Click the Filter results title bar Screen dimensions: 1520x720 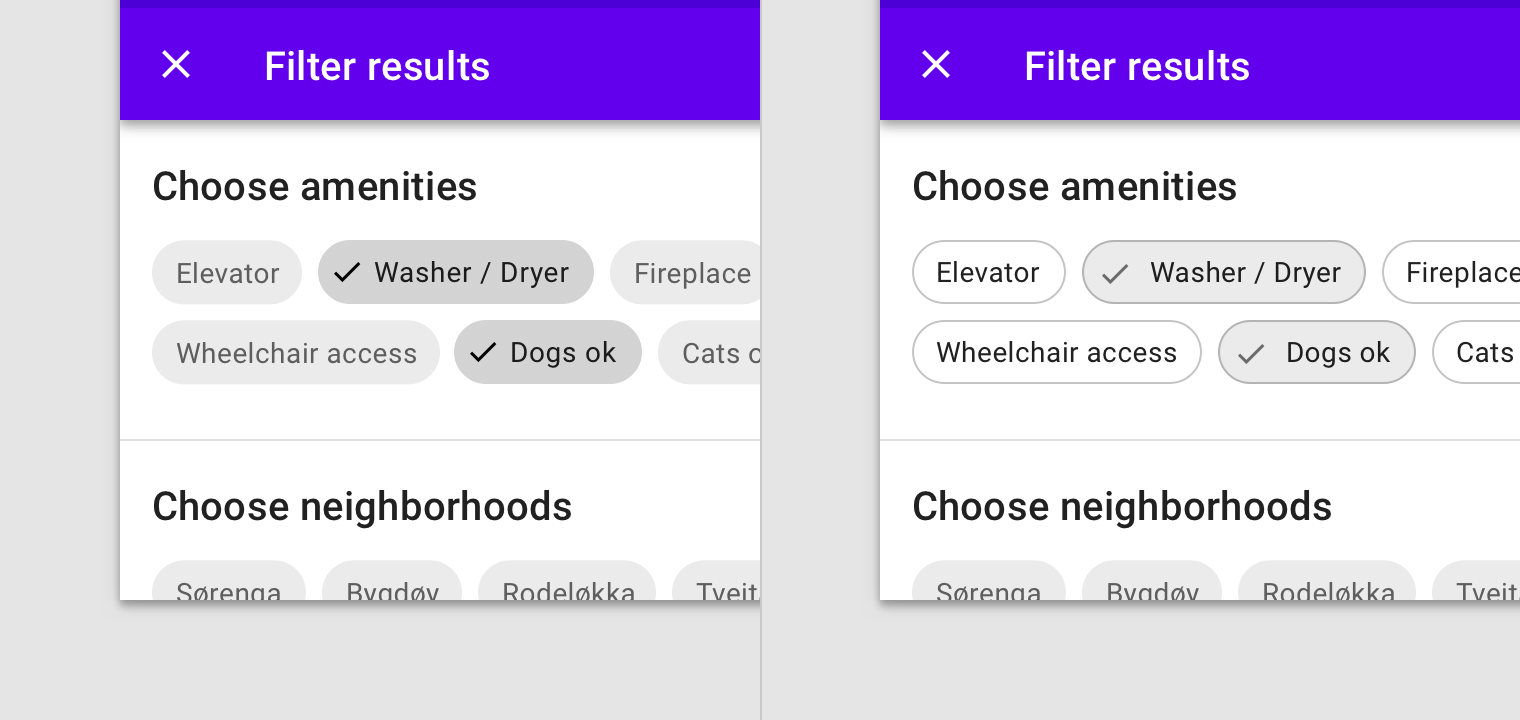click(x=377, y=66)
